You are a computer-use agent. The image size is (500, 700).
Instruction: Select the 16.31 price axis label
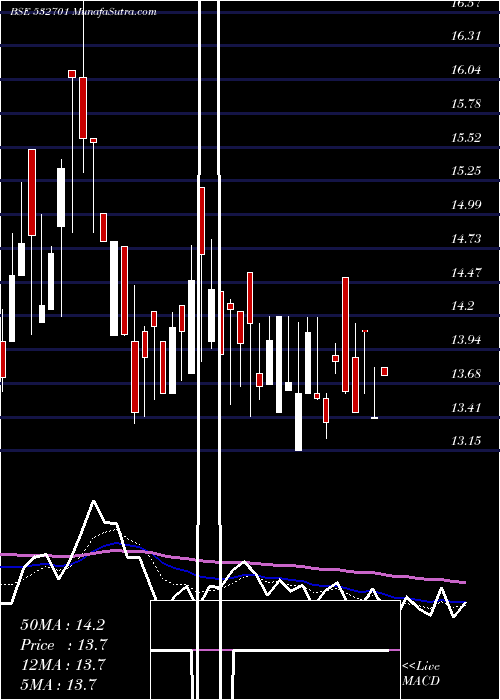point(466,36)
